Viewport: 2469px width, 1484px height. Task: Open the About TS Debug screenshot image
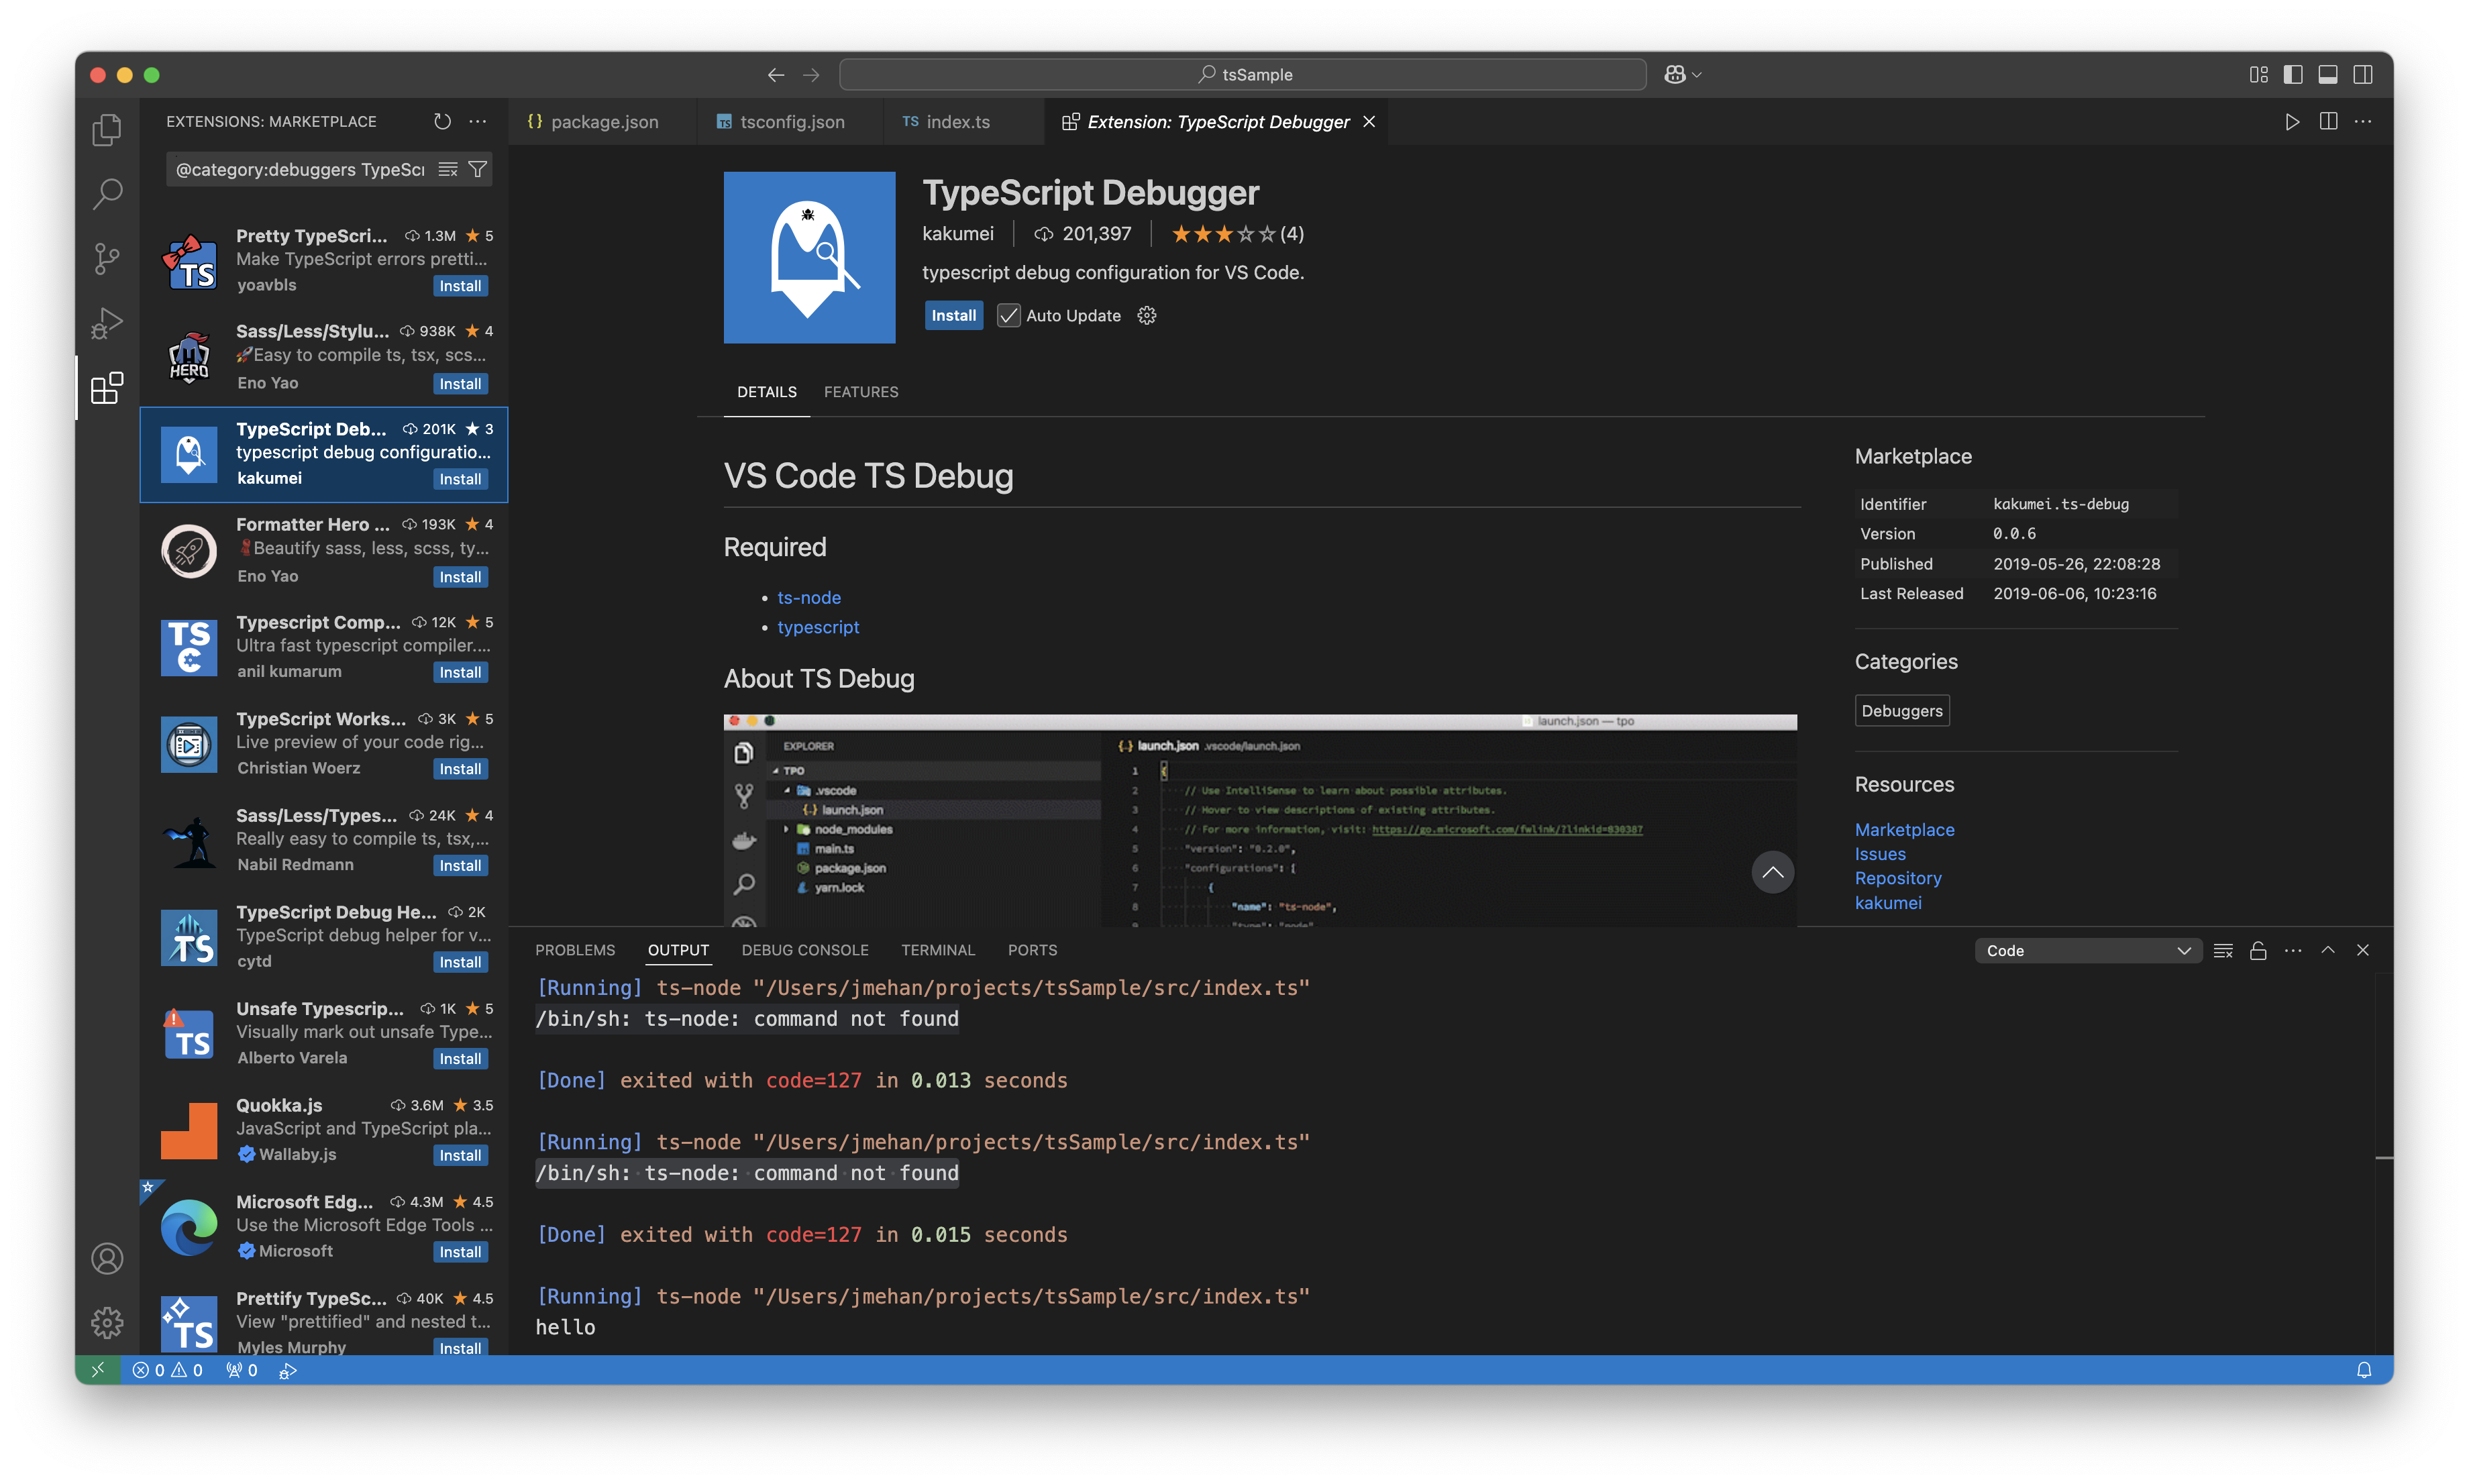[x=1260, y=820]
